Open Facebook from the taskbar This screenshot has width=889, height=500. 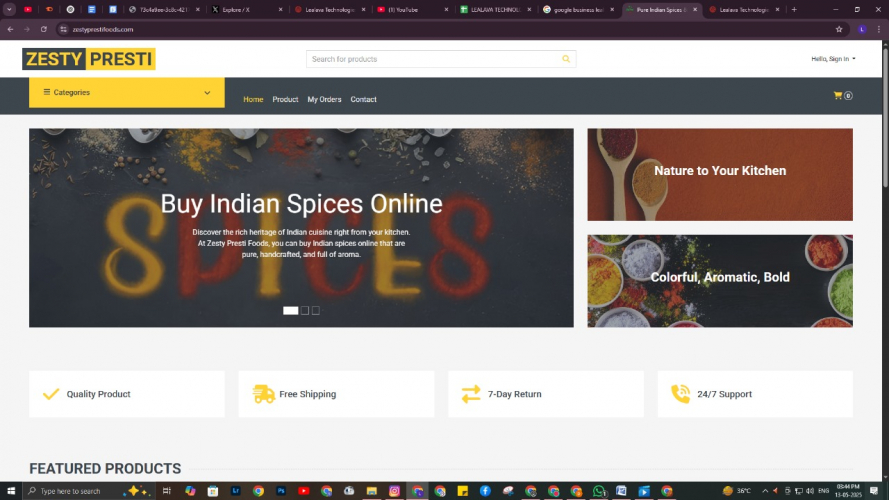pyautogui.click(x=485, y=491)
